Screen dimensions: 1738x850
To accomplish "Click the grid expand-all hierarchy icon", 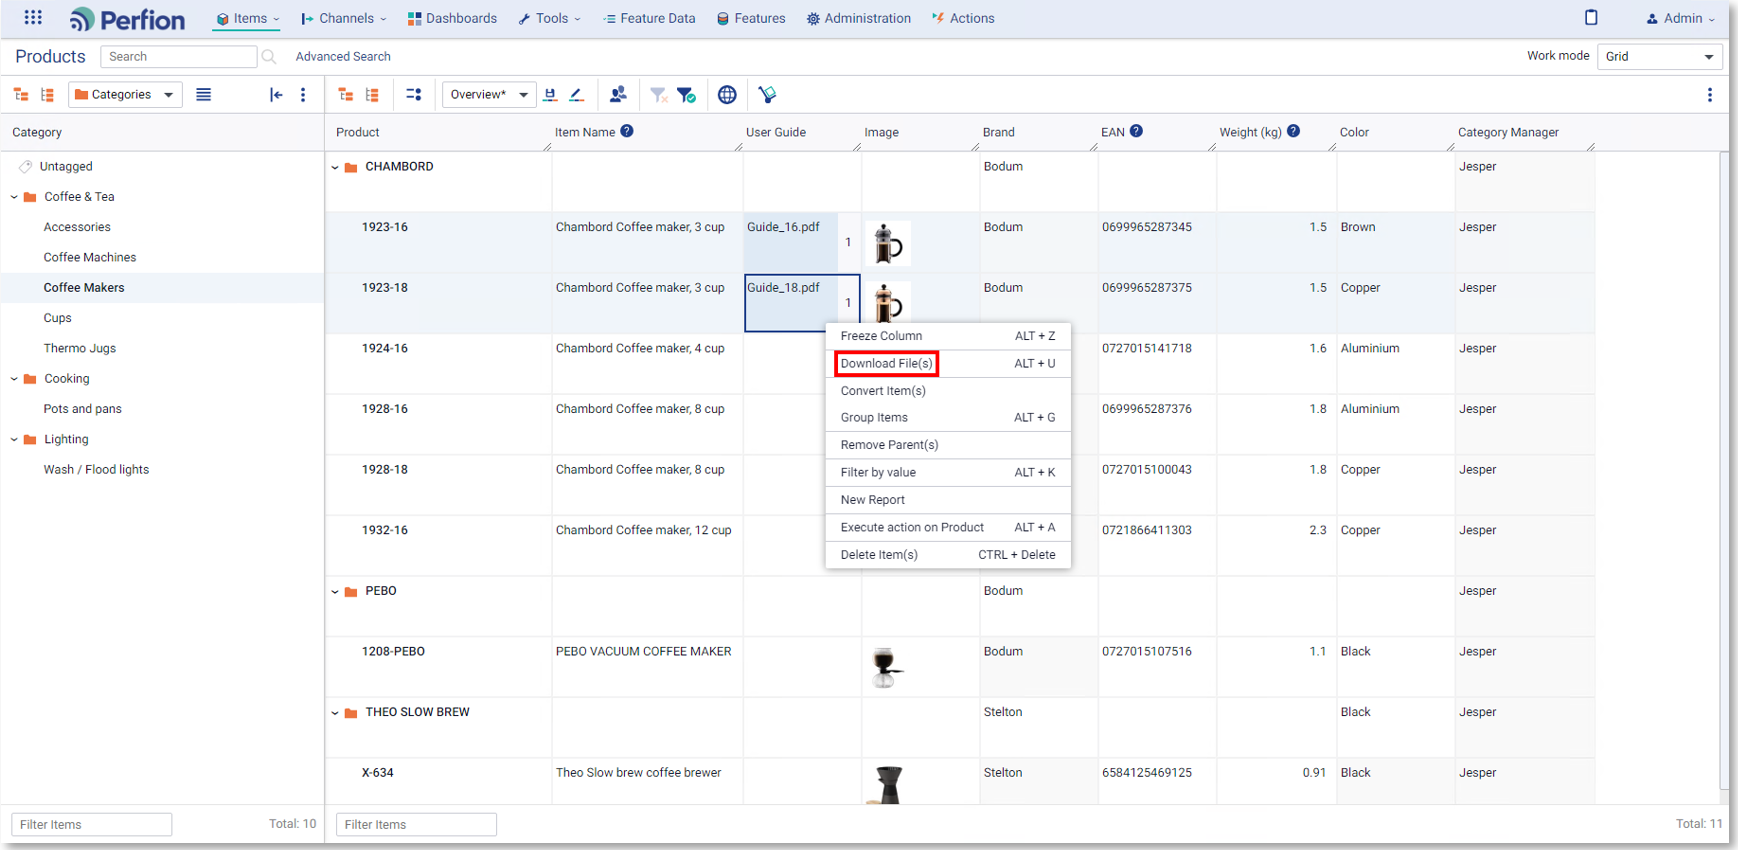I will click(372, 95).
